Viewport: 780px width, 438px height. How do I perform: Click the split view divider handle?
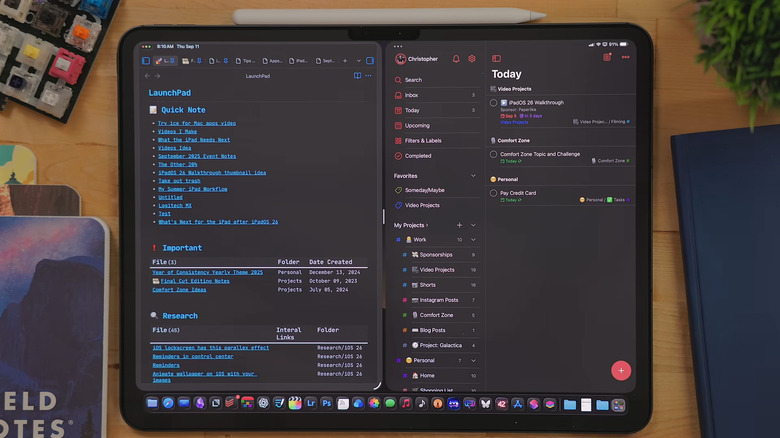click(x=384, y=217)
